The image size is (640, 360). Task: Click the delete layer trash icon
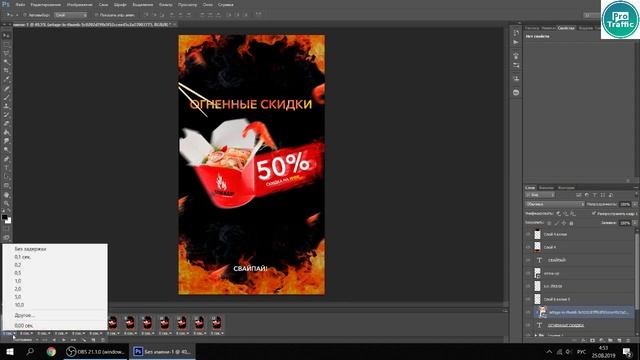point(628,340)
